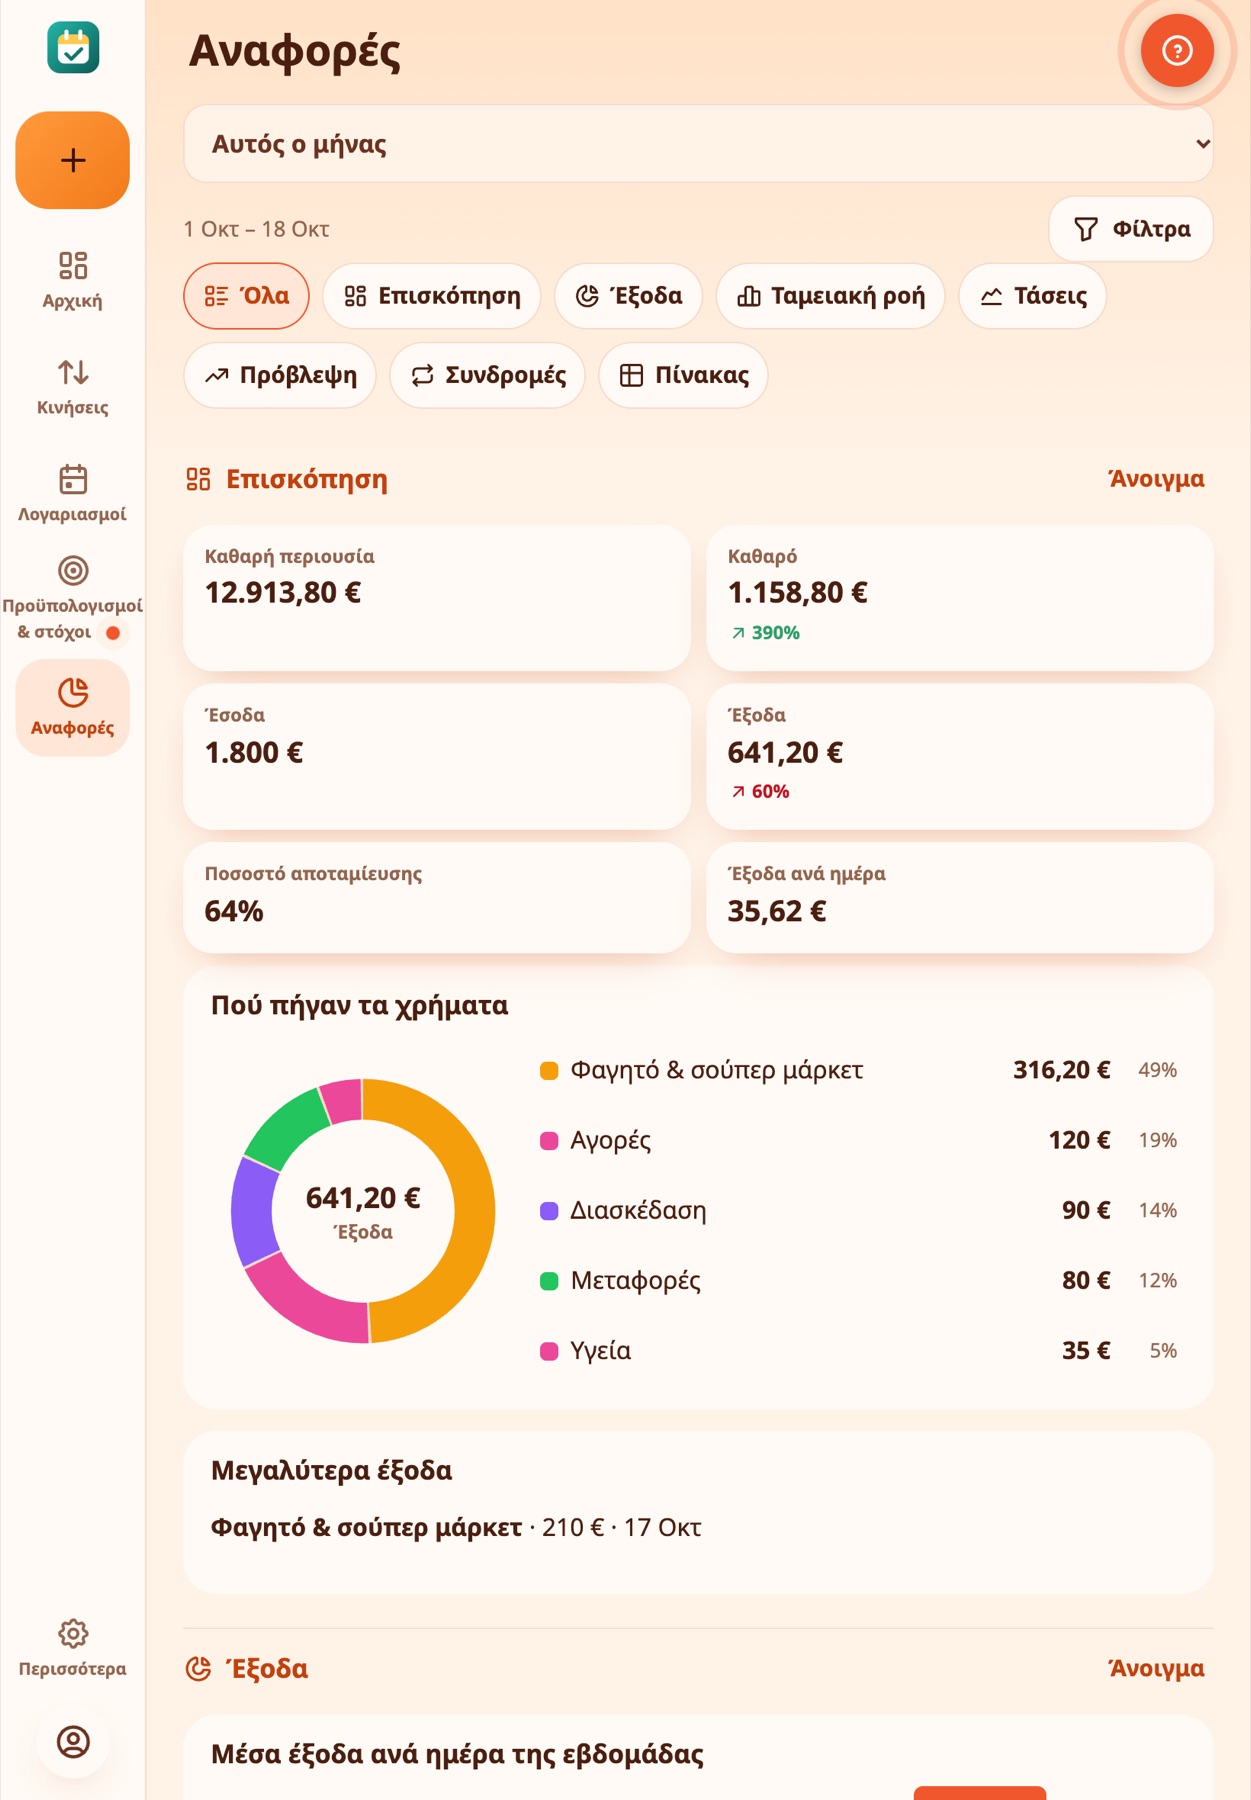
Task: Click the Έξοδα 641,20 € card
Action: (960, 756)
